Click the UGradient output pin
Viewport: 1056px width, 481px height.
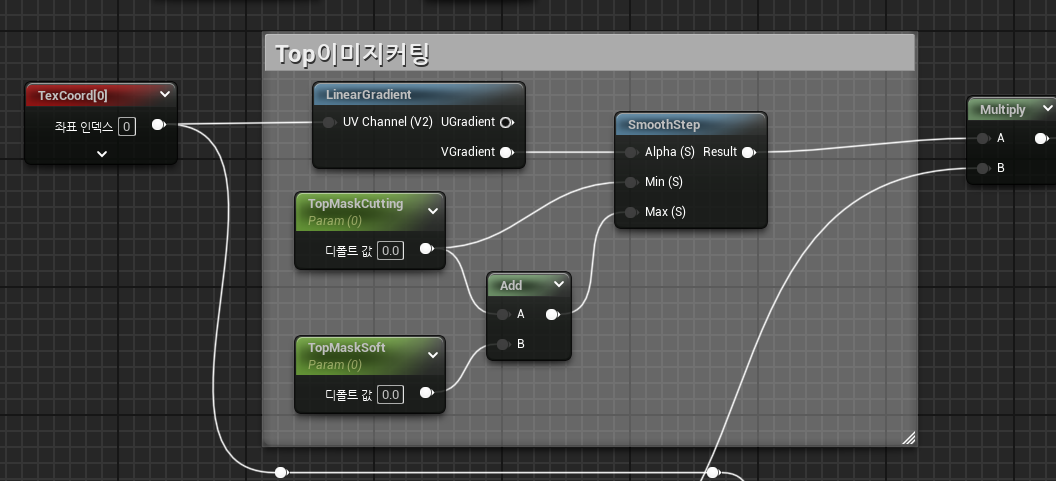506,122
